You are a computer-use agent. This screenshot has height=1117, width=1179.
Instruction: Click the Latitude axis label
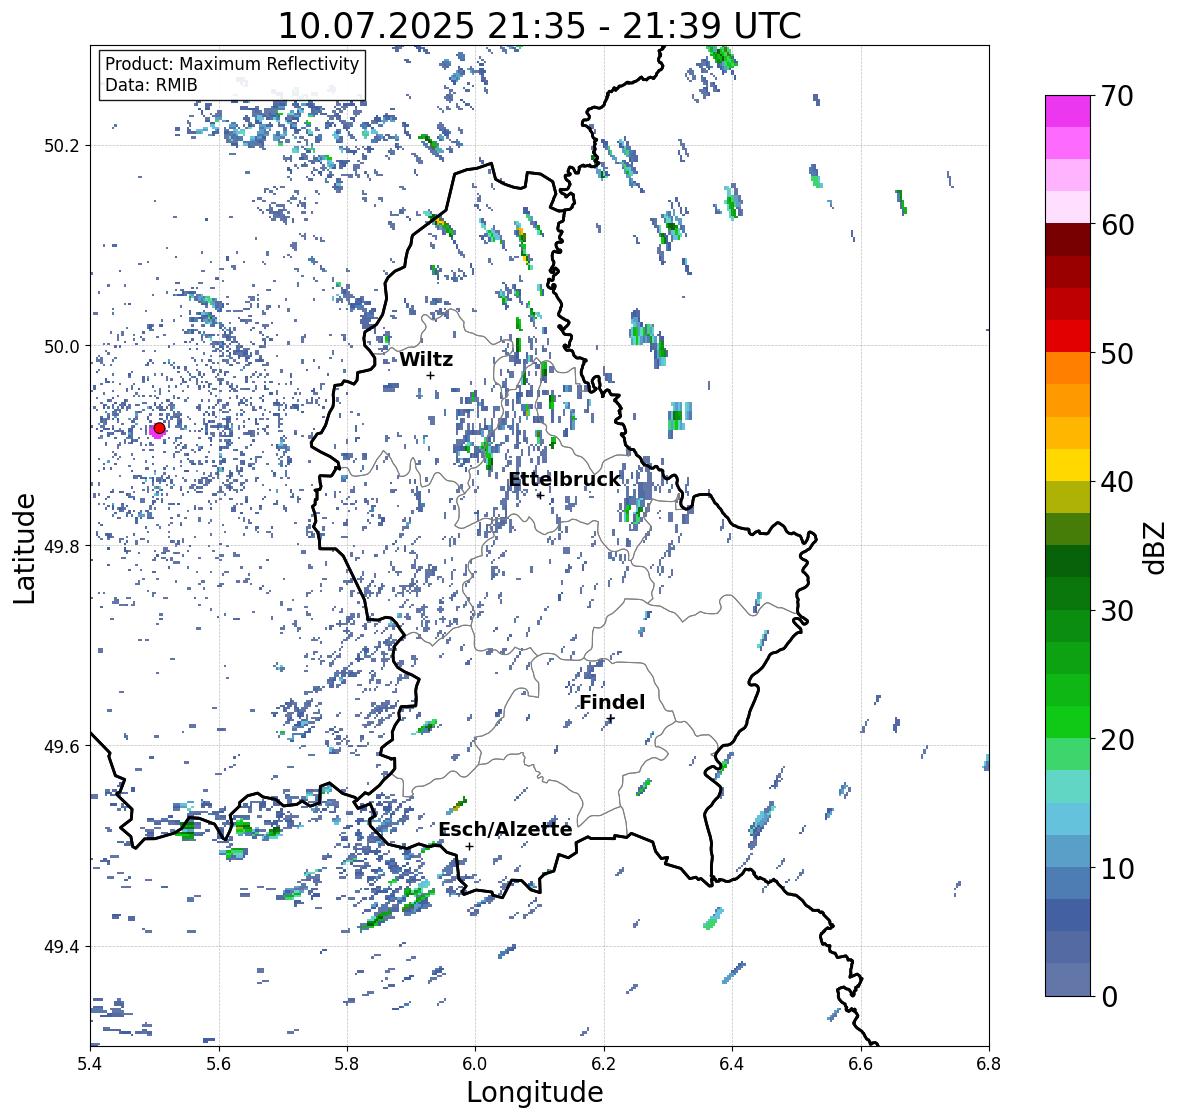[x=24, y=548]
